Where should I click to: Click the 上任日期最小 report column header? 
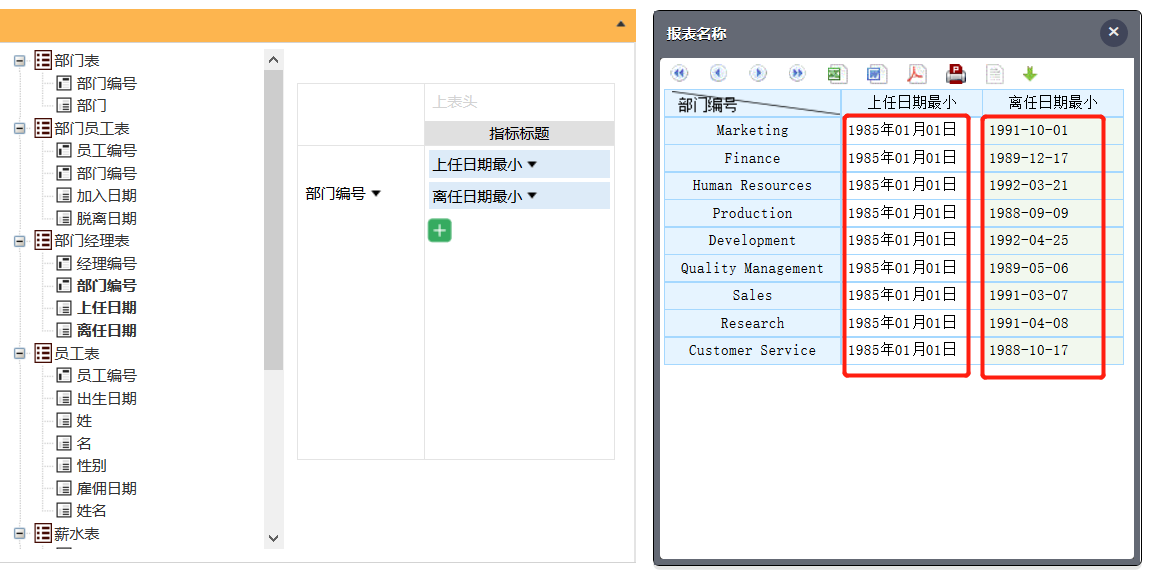(x=912, y=102)
